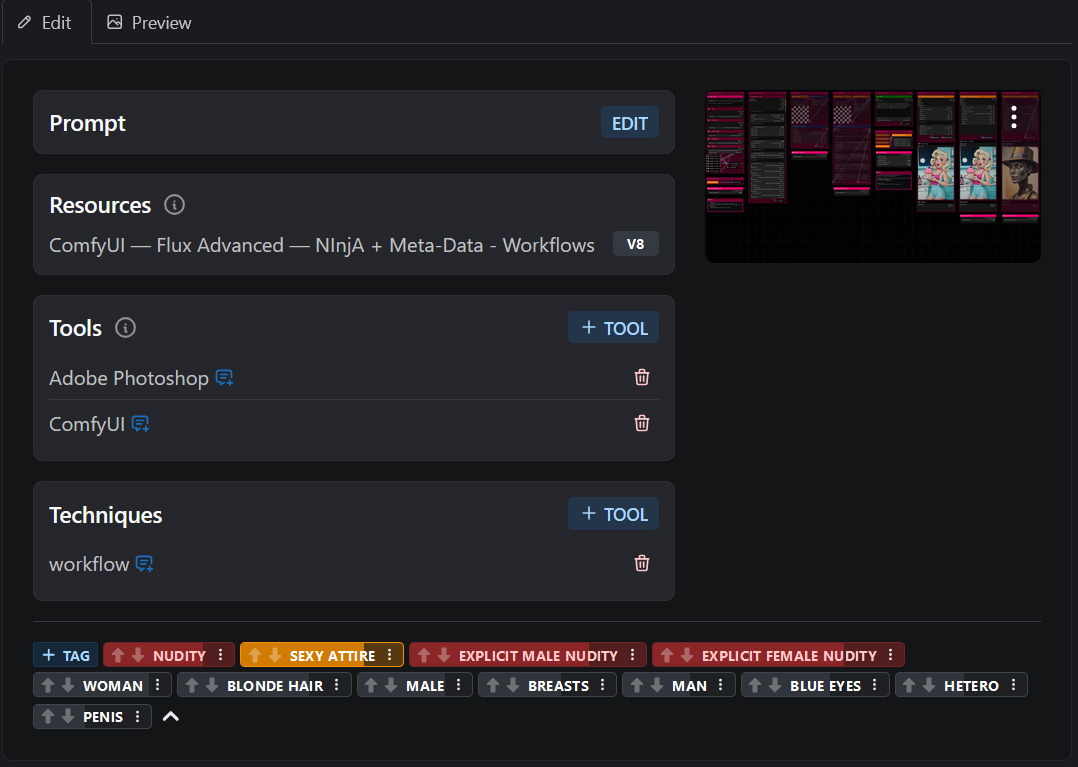Add a tool in the Tools section
This screenshot has height=767, width=1078.
[613, 328]
